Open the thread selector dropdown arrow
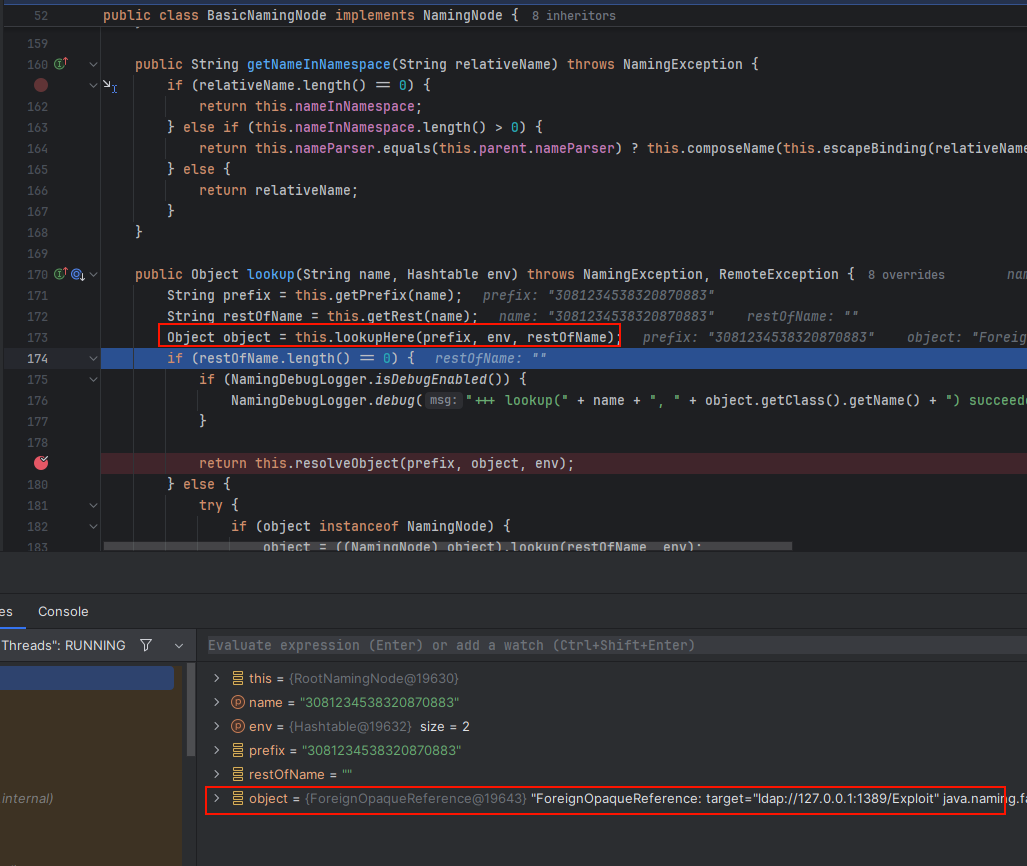The image size is (1027, 866). click(179, 646)
